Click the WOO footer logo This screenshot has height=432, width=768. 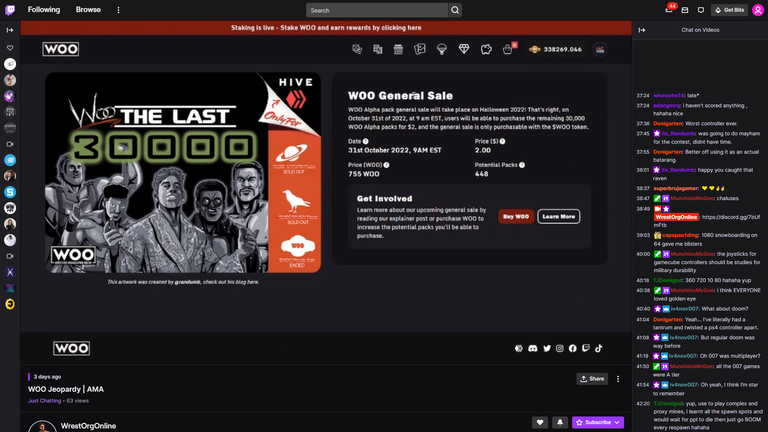72,348
